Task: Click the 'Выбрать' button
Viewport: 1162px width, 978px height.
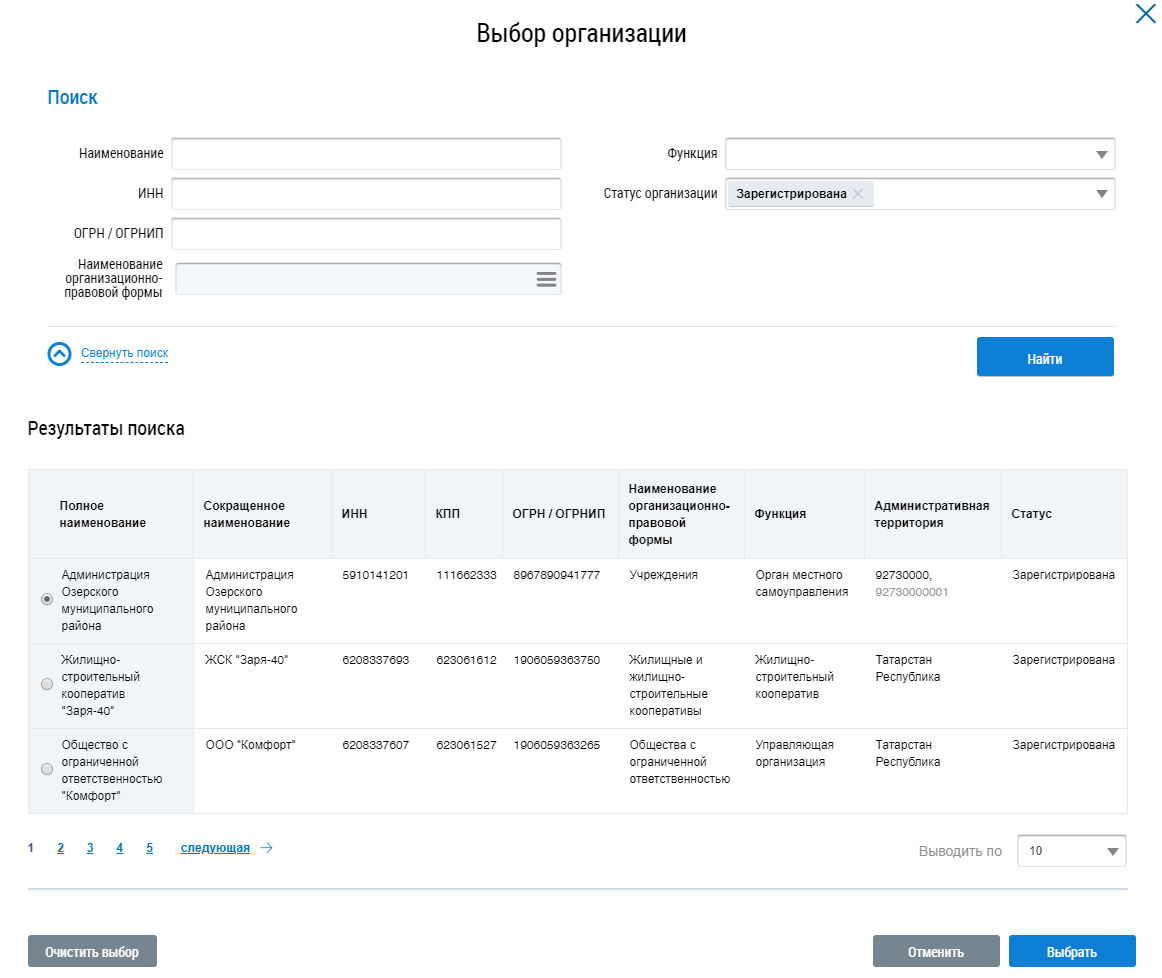Action: [1071, 952]
